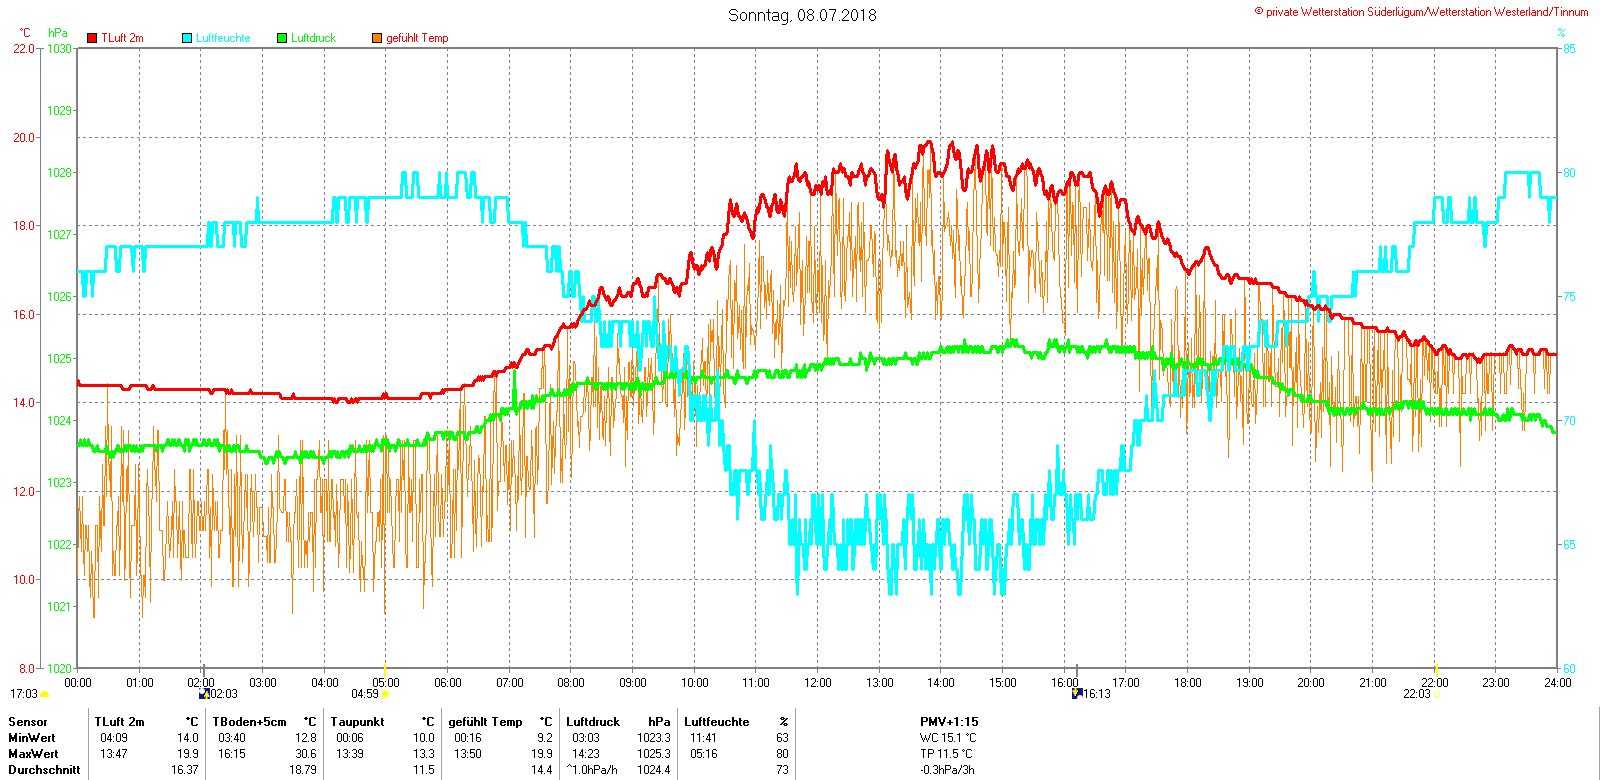The image size is (1600, 780).
Task: Click the private Wetterstation copyright text
Action: coord(1421,12)
